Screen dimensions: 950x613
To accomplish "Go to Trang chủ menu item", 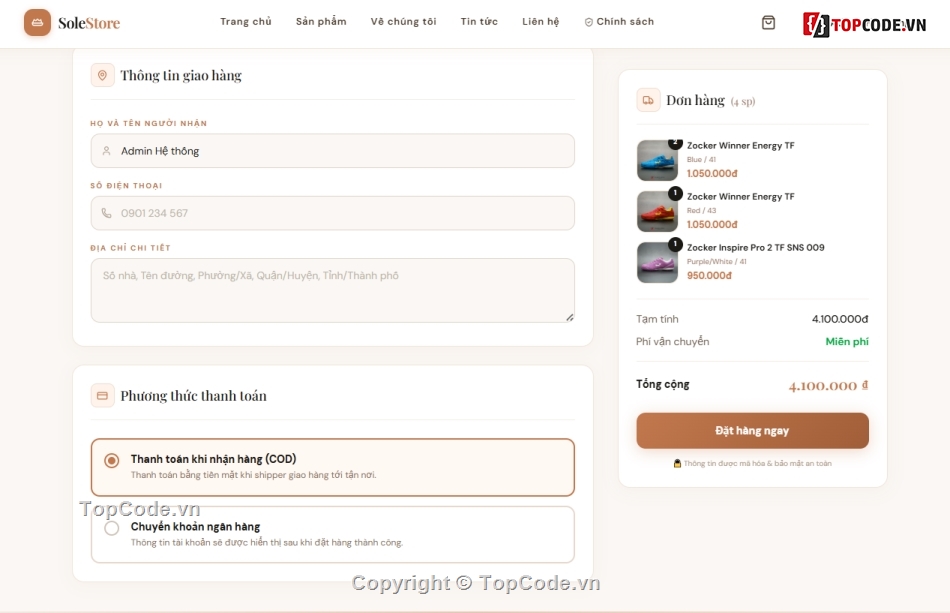I will [246, 22].
